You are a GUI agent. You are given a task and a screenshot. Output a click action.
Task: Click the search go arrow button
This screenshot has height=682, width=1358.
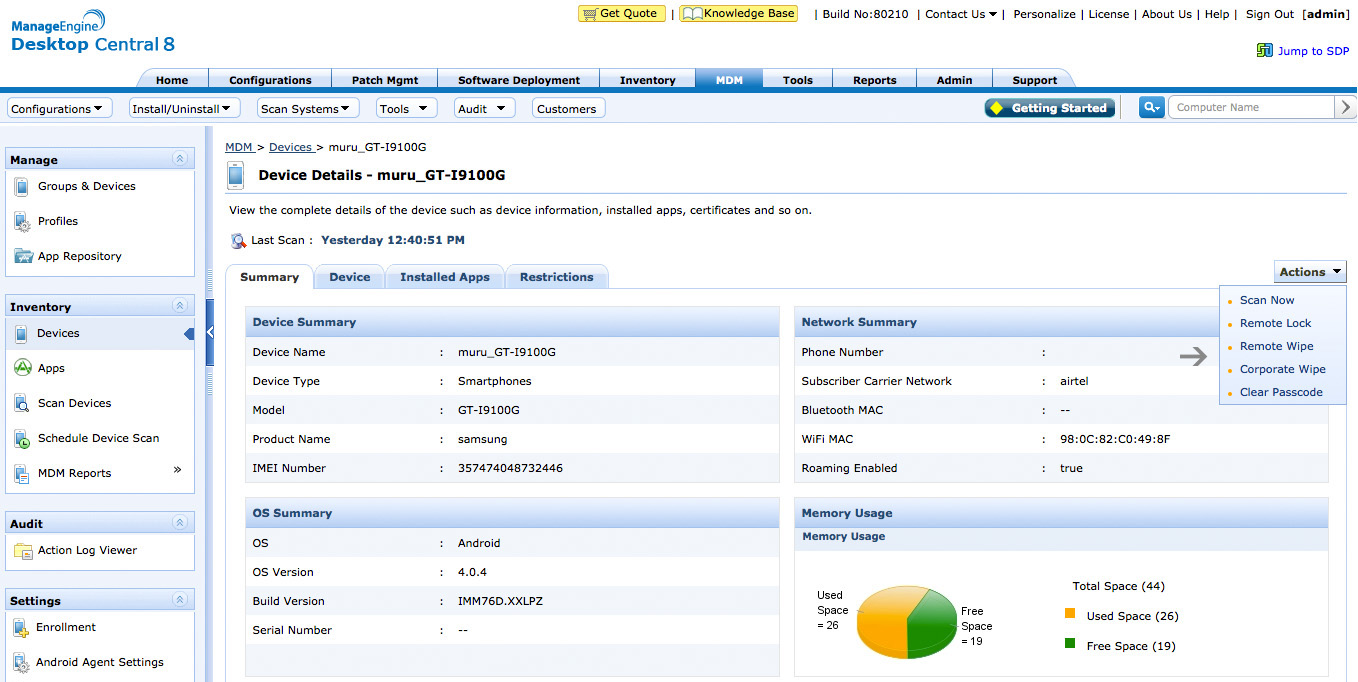click(1346, 107)
